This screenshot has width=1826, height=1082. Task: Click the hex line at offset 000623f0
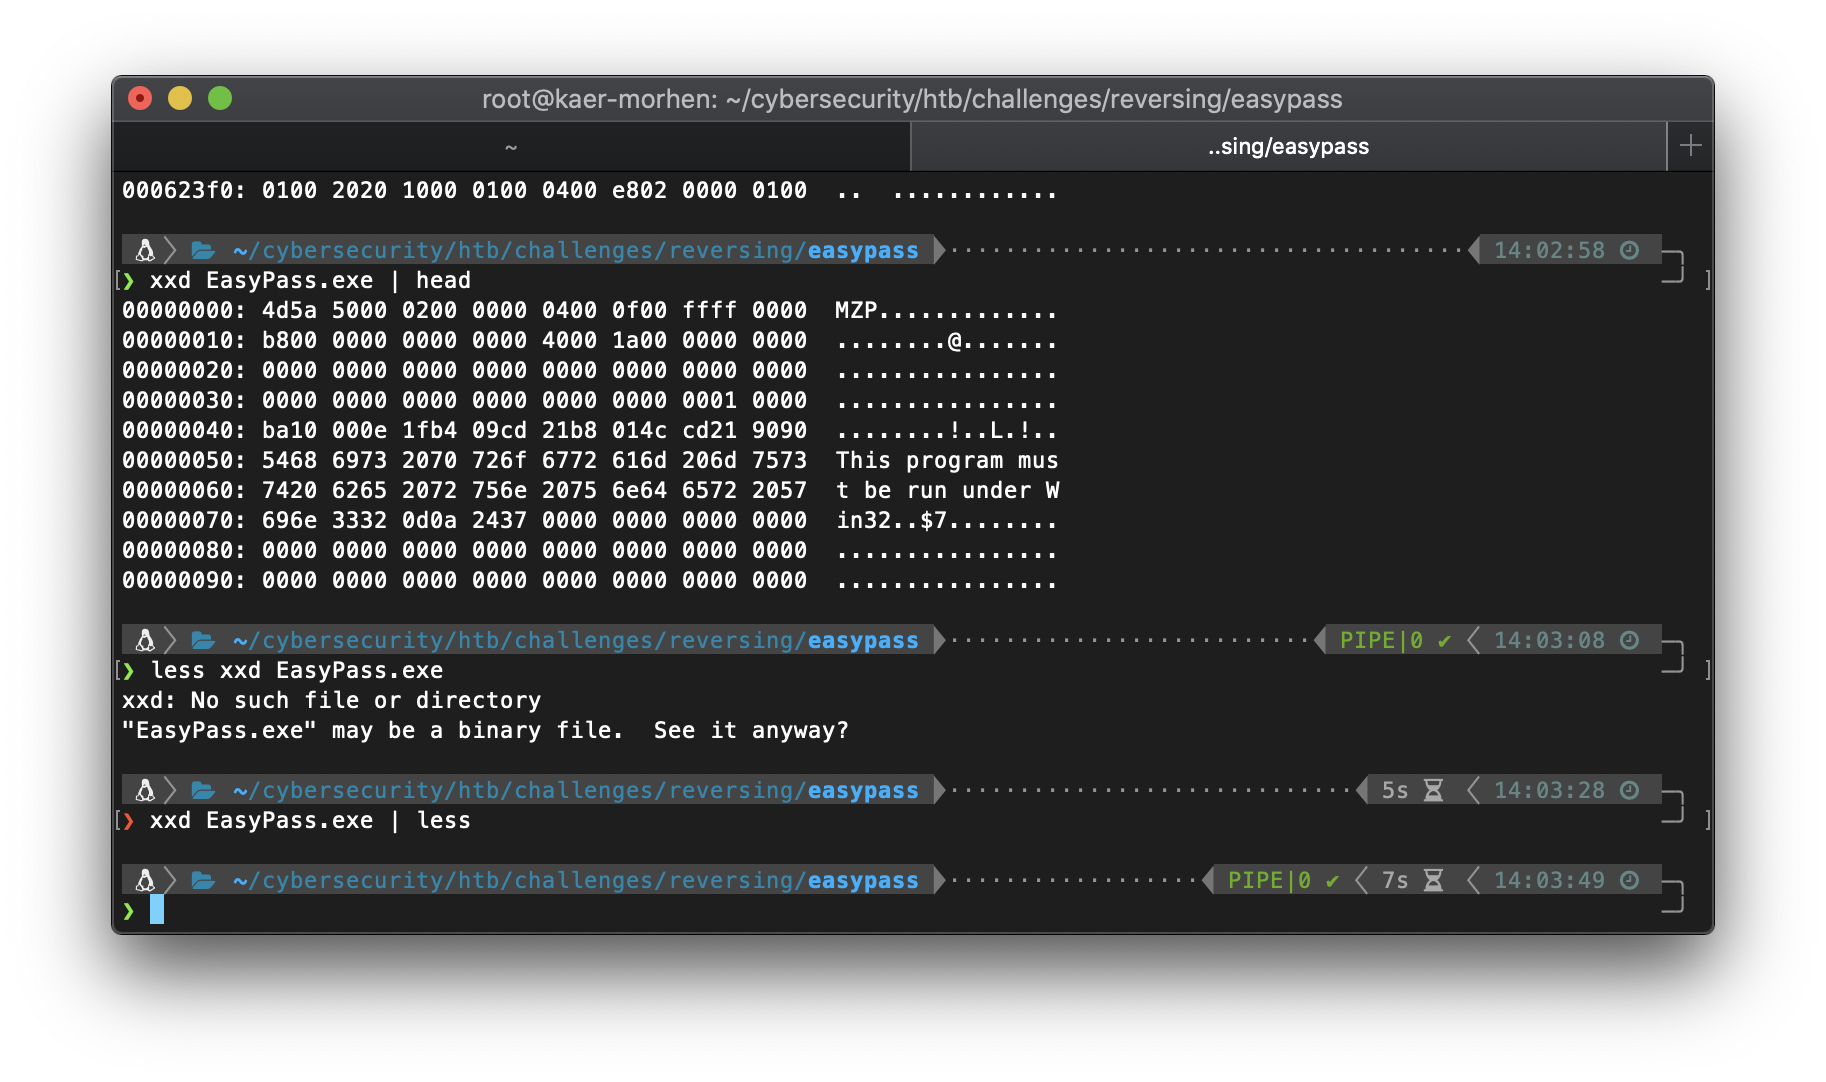click(589, 190)
